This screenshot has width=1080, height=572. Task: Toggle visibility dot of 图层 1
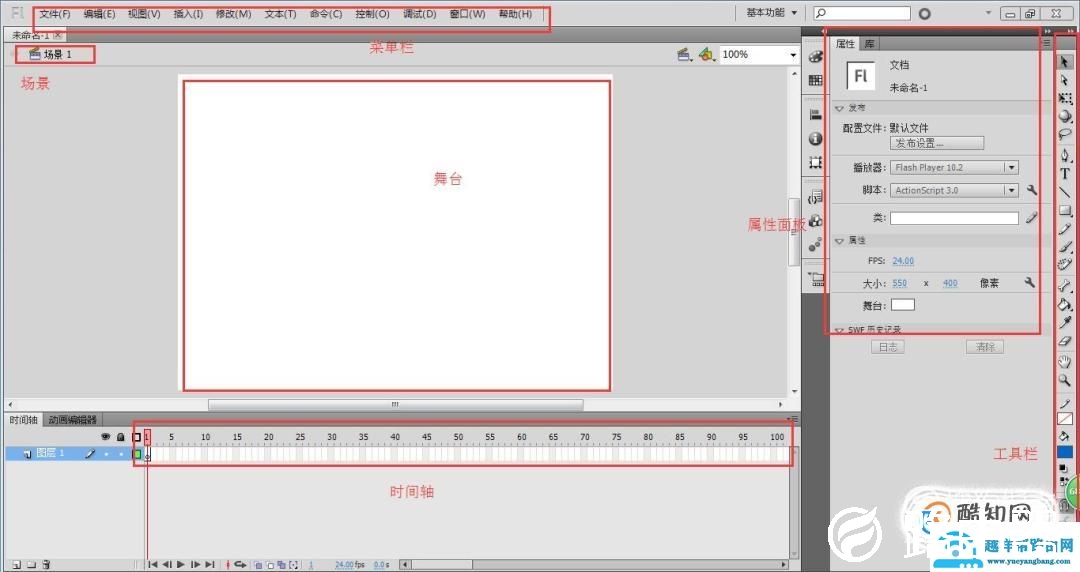[x=106, y=454]
